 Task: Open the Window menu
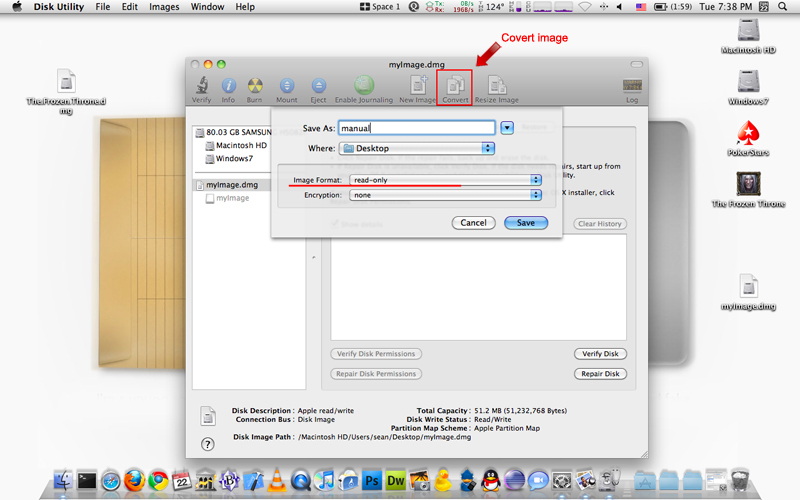[x=207, y=7]
